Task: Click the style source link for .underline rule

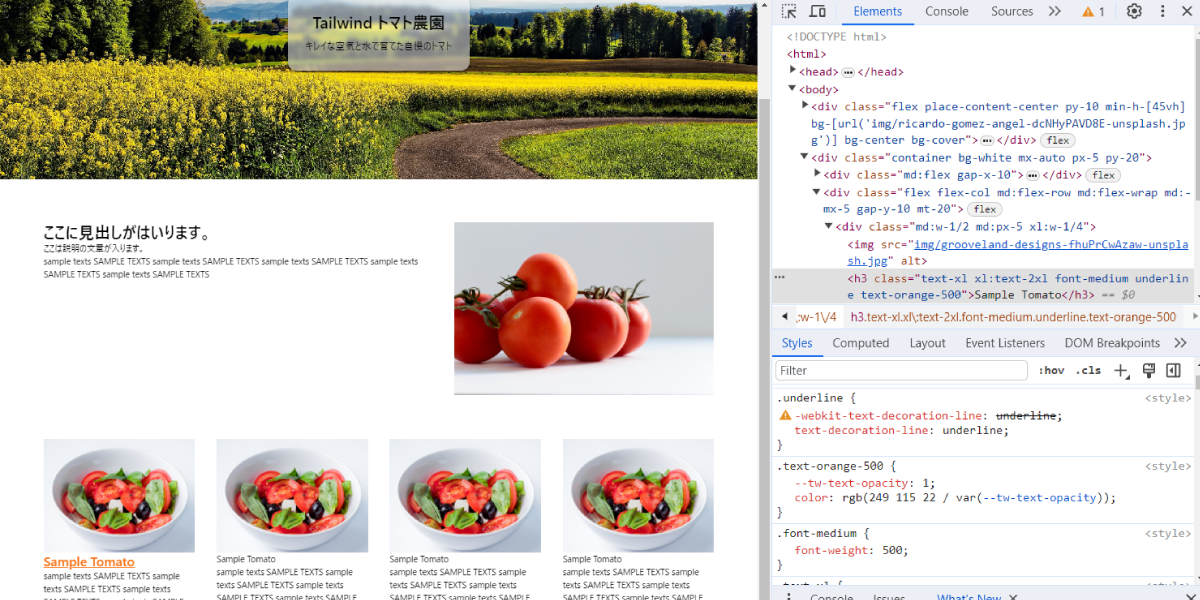Action: (1168, 398)
